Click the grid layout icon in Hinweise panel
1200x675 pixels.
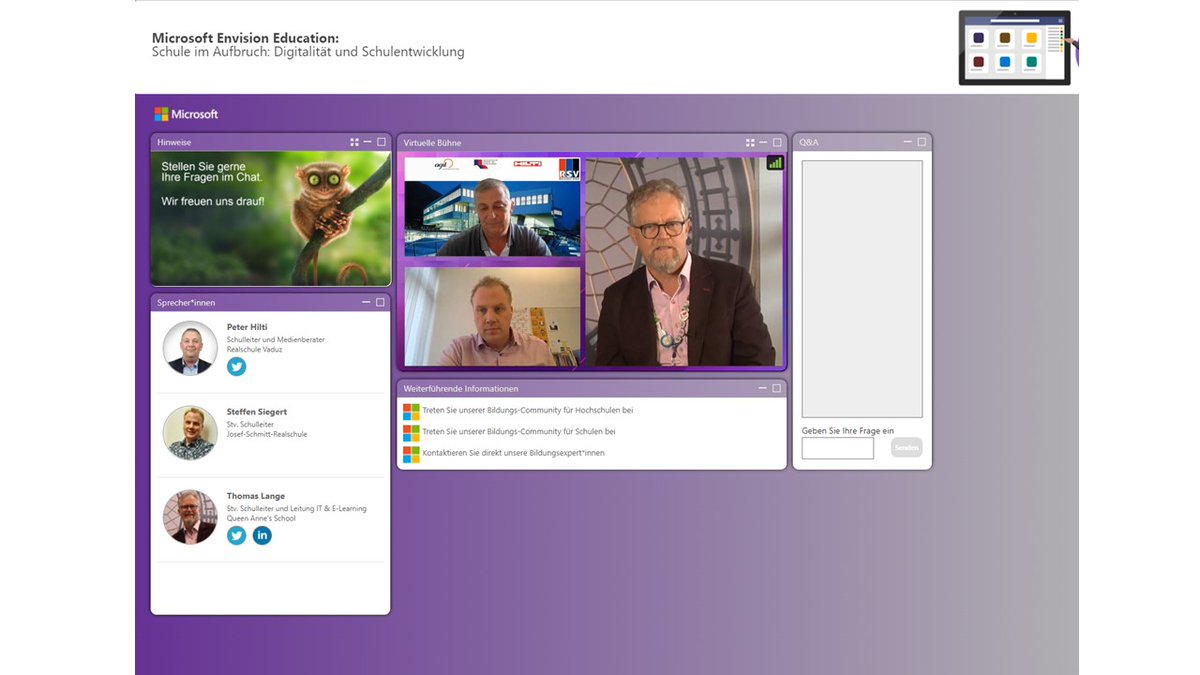point(354,142)
